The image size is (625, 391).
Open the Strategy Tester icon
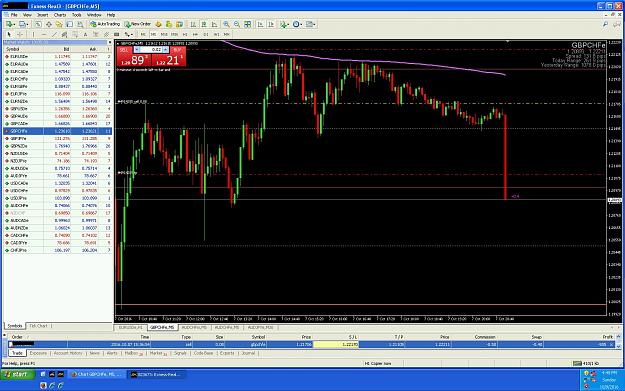click(80, 24)
